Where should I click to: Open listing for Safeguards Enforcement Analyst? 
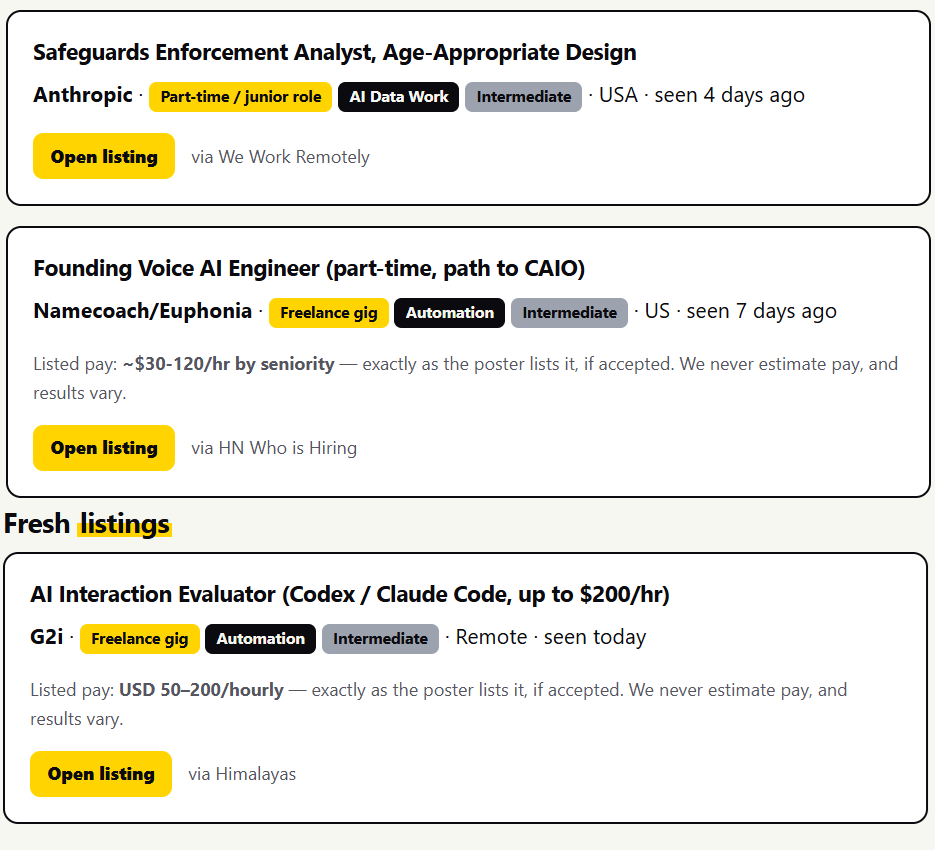pyautogui.click(x=104, y=156)
